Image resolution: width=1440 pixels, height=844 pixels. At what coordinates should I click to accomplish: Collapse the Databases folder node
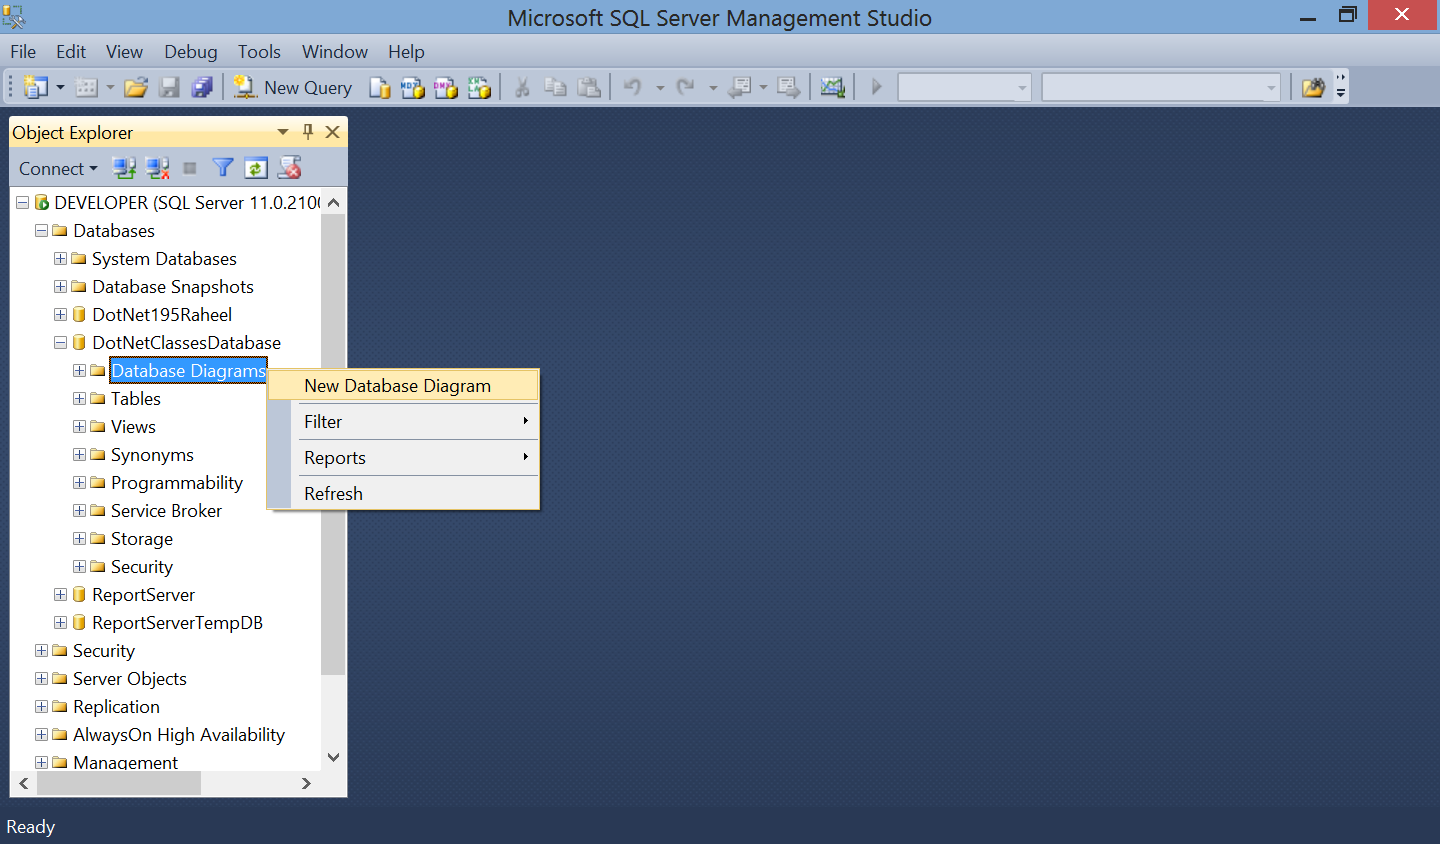[x=41, y=231]
